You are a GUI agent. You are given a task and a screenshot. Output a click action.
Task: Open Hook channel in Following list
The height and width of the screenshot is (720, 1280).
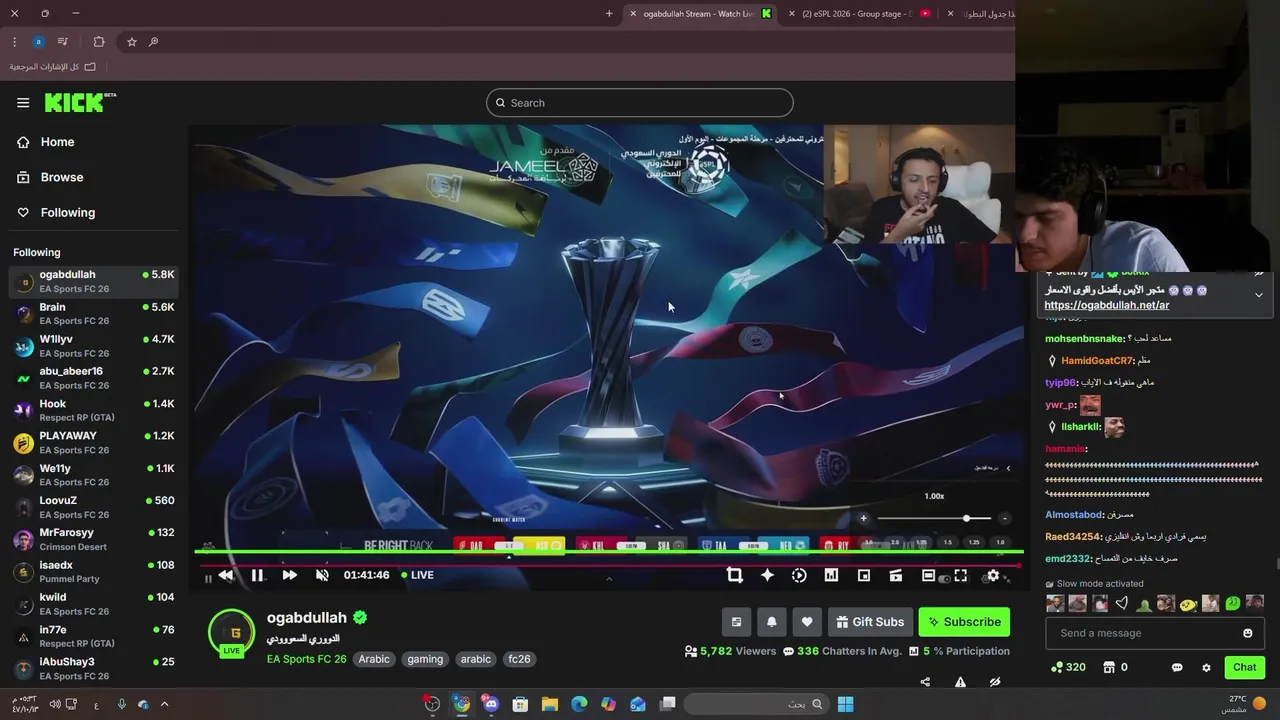(x=94, y=410)
